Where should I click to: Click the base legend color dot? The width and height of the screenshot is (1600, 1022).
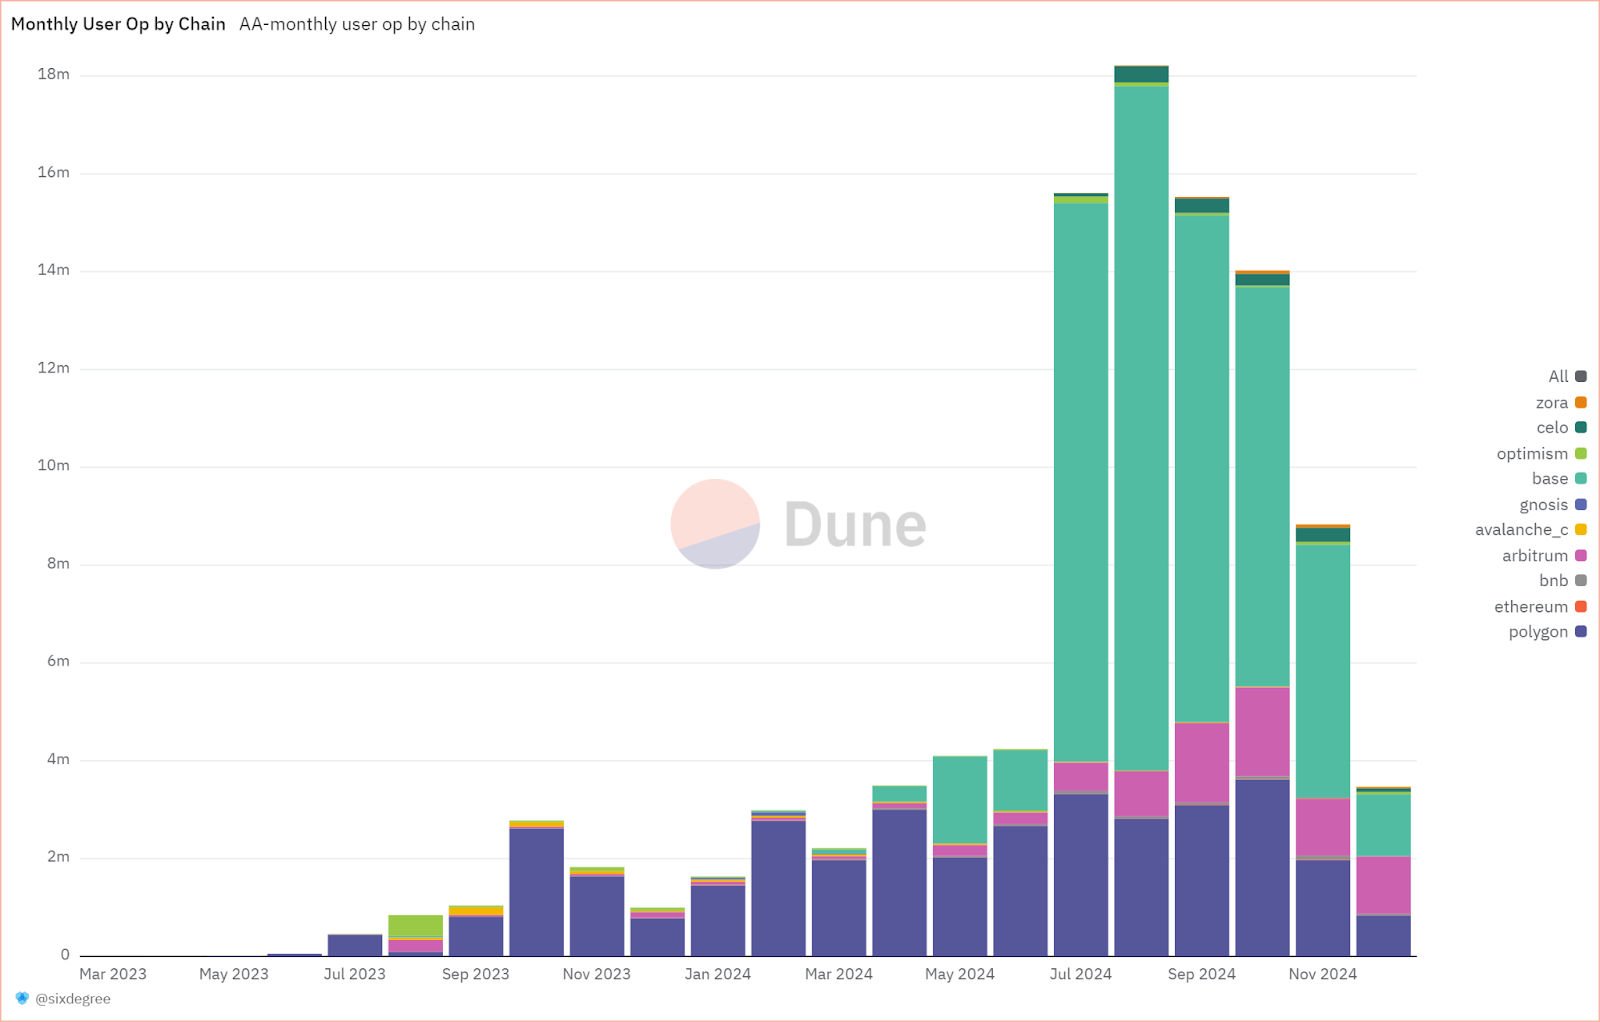click(1581, 478)
